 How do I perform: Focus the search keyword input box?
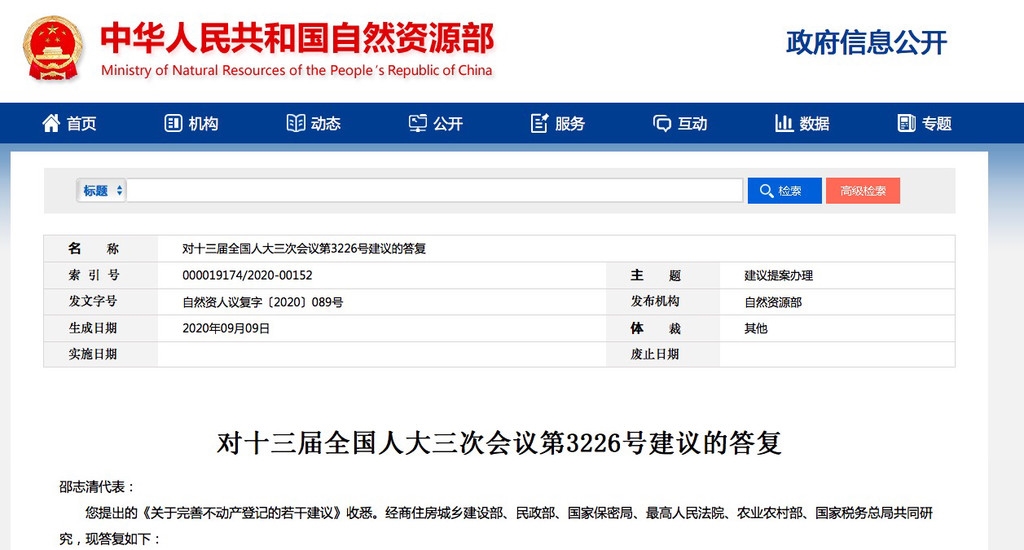(434, 191)
